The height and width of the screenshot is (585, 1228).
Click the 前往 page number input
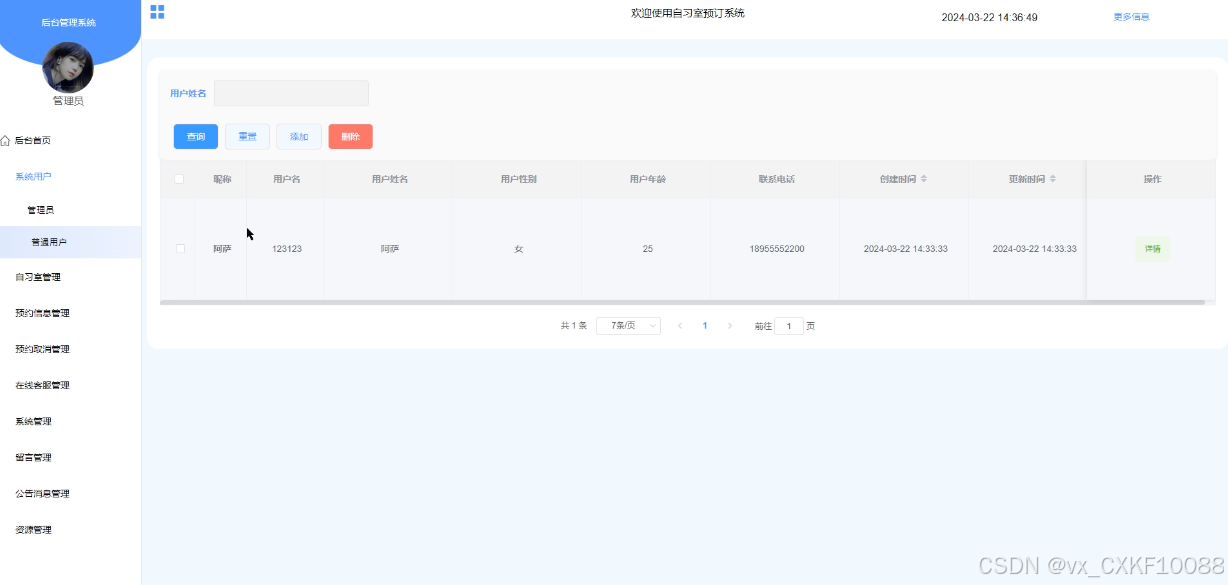click(x=789, y=326)
